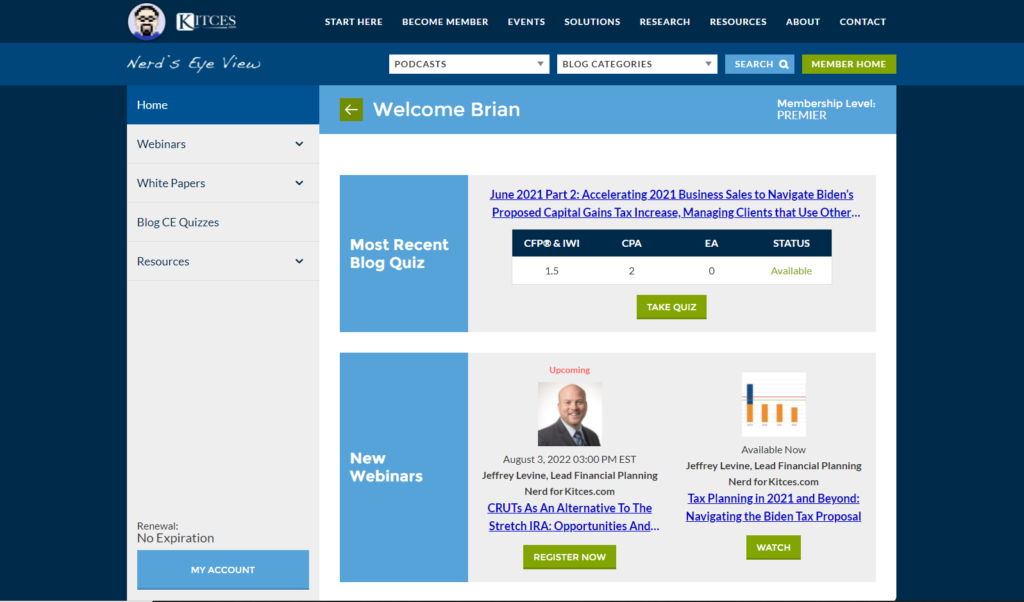Image resolution: width=1024 pixels, height=602 pixels.
Task: Click the STATUS column header
Action: click(791, 243)
